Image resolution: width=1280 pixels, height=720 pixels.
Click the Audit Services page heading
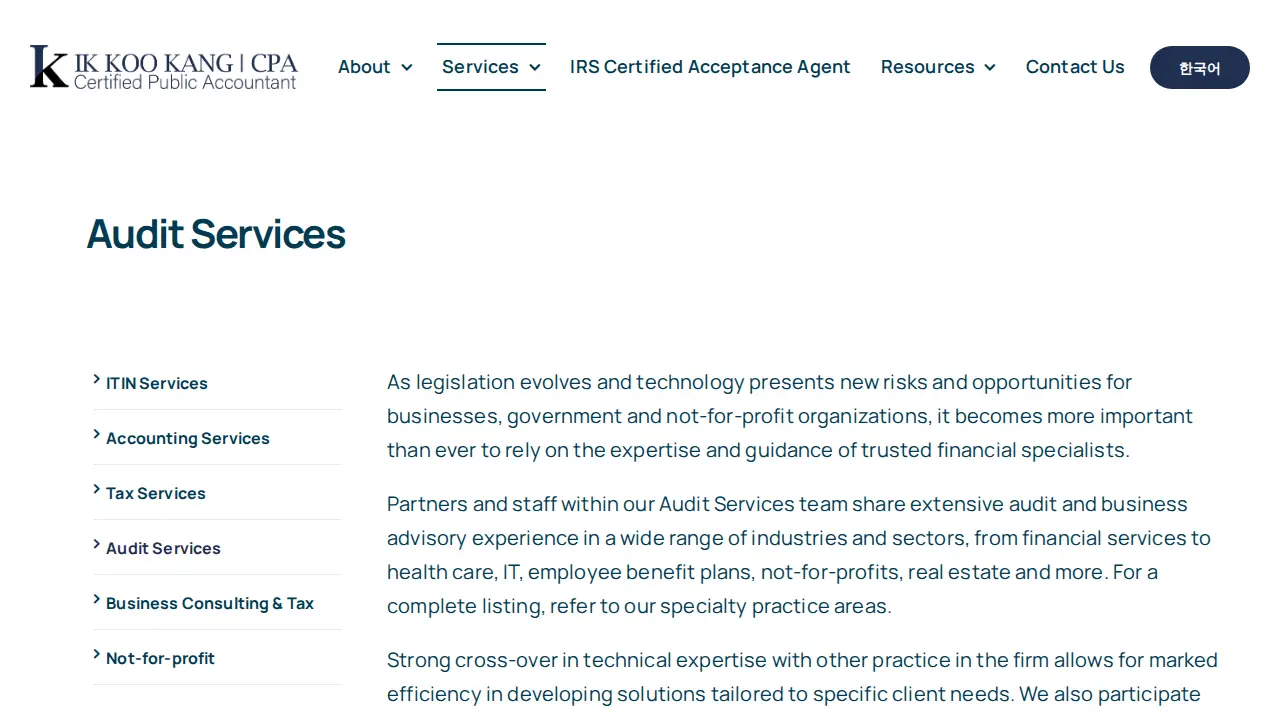click(x=216, y=234)
